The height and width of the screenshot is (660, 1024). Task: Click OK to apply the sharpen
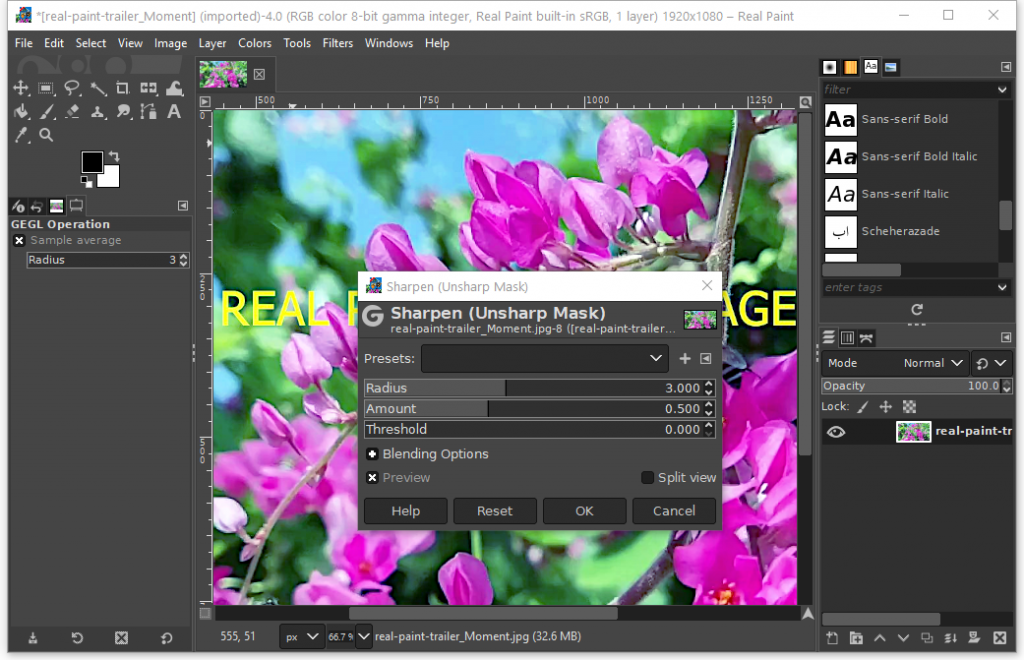[585, 511]
